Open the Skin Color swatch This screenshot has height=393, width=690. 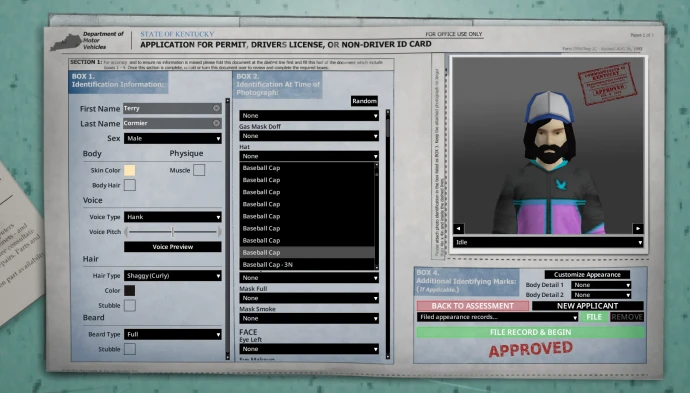point(129,170)
